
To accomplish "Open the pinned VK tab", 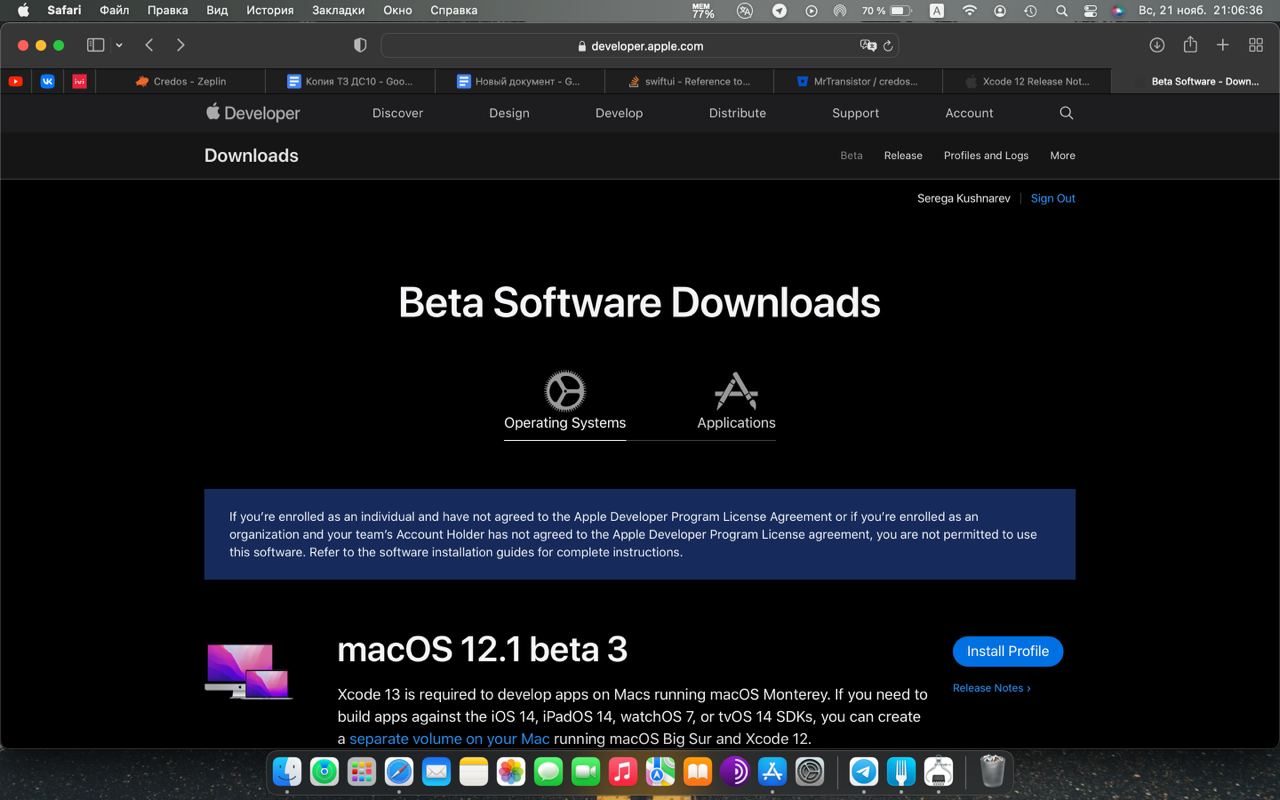I will pos(47,81).
